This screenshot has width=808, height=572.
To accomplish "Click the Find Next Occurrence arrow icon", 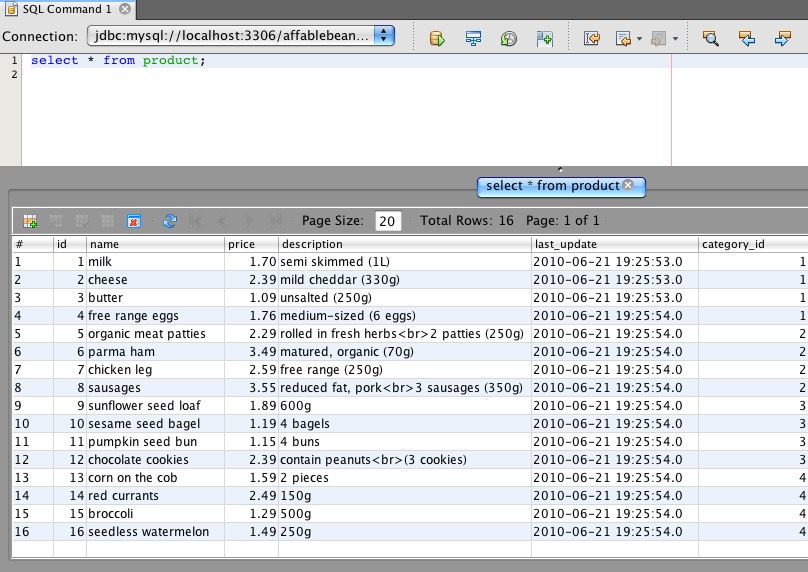I will tap(782, 38).
